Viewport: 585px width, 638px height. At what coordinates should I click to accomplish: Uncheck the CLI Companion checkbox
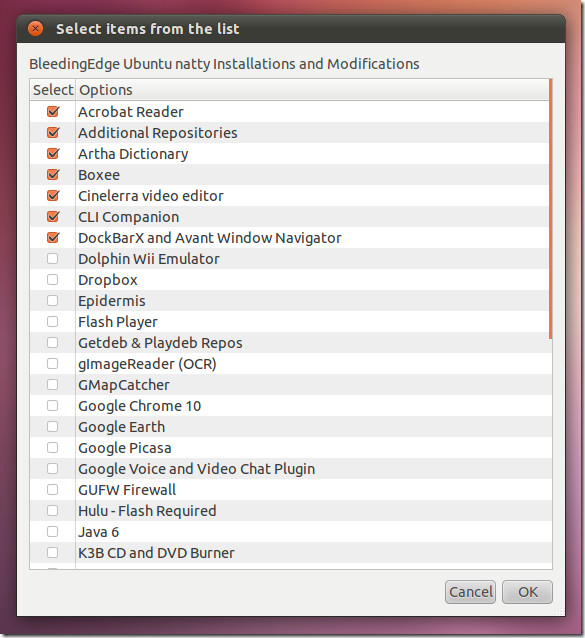click(53, 216)
